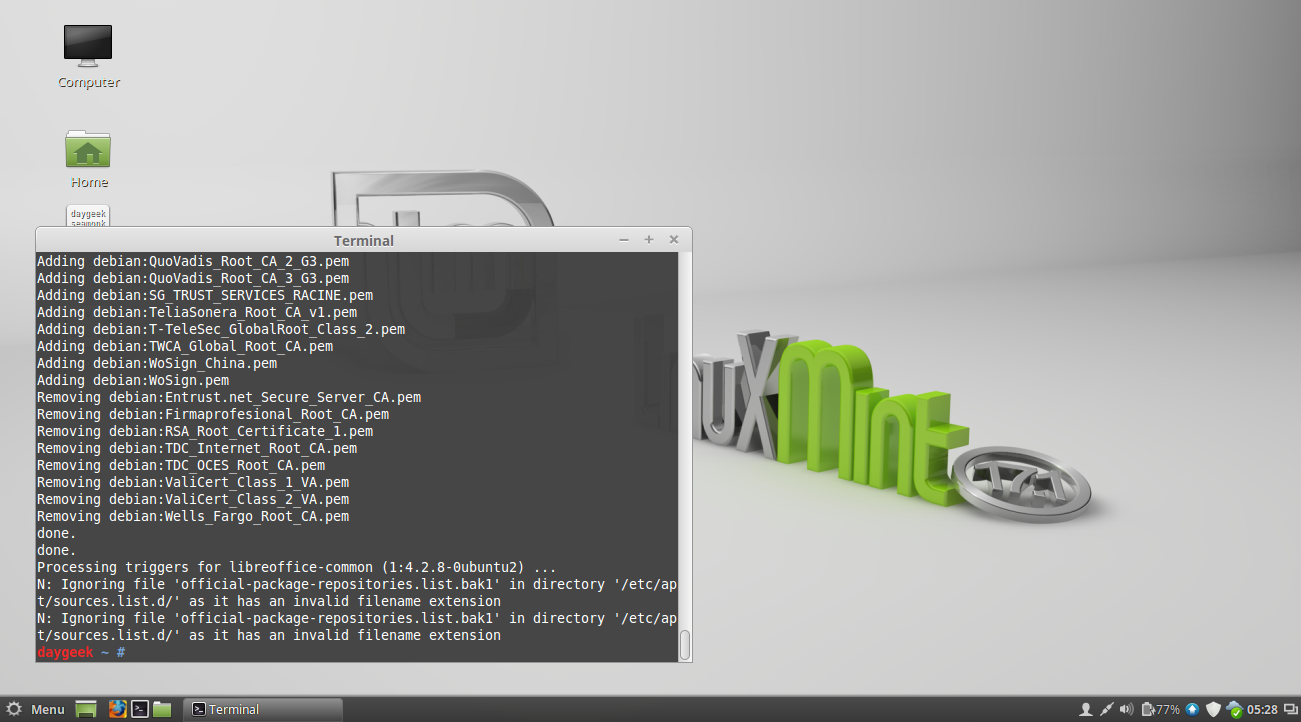Image resolution: width=1301 pixels, height=722 pixels.
Task: Open Terminal launcher in the panel
Action: [141, 709]
